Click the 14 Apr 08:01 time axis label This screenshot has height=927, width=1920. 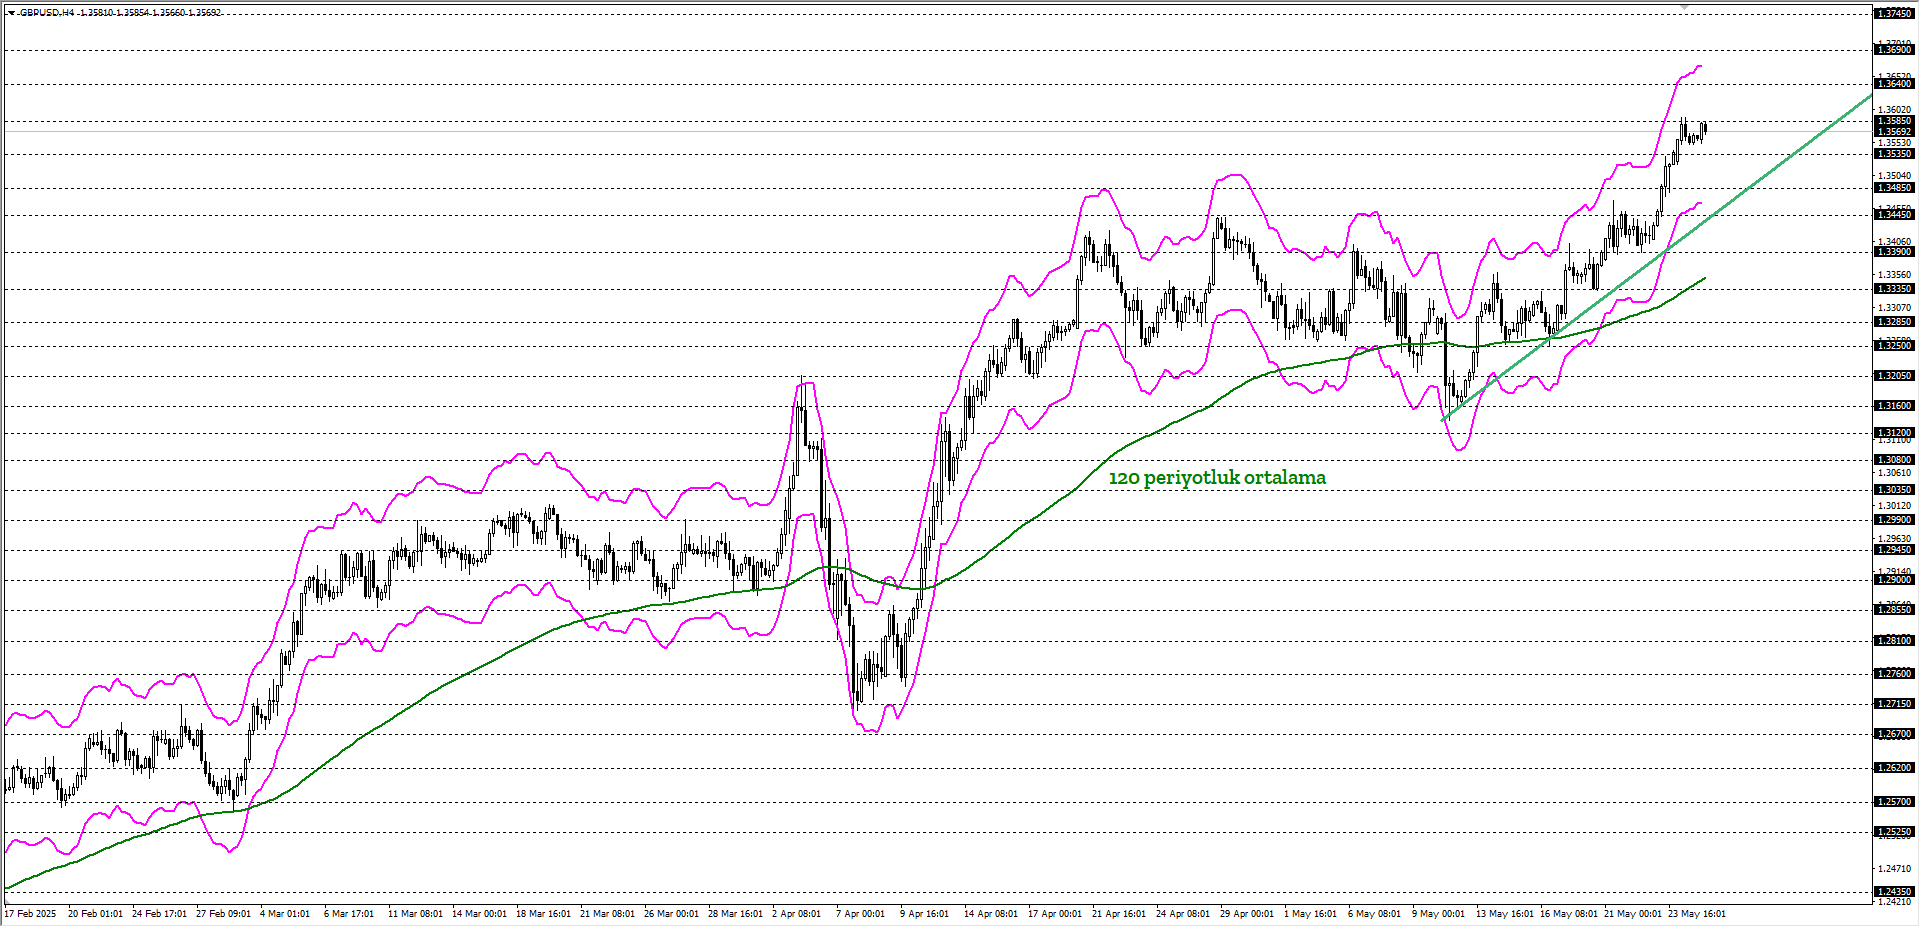pos(991,914)
